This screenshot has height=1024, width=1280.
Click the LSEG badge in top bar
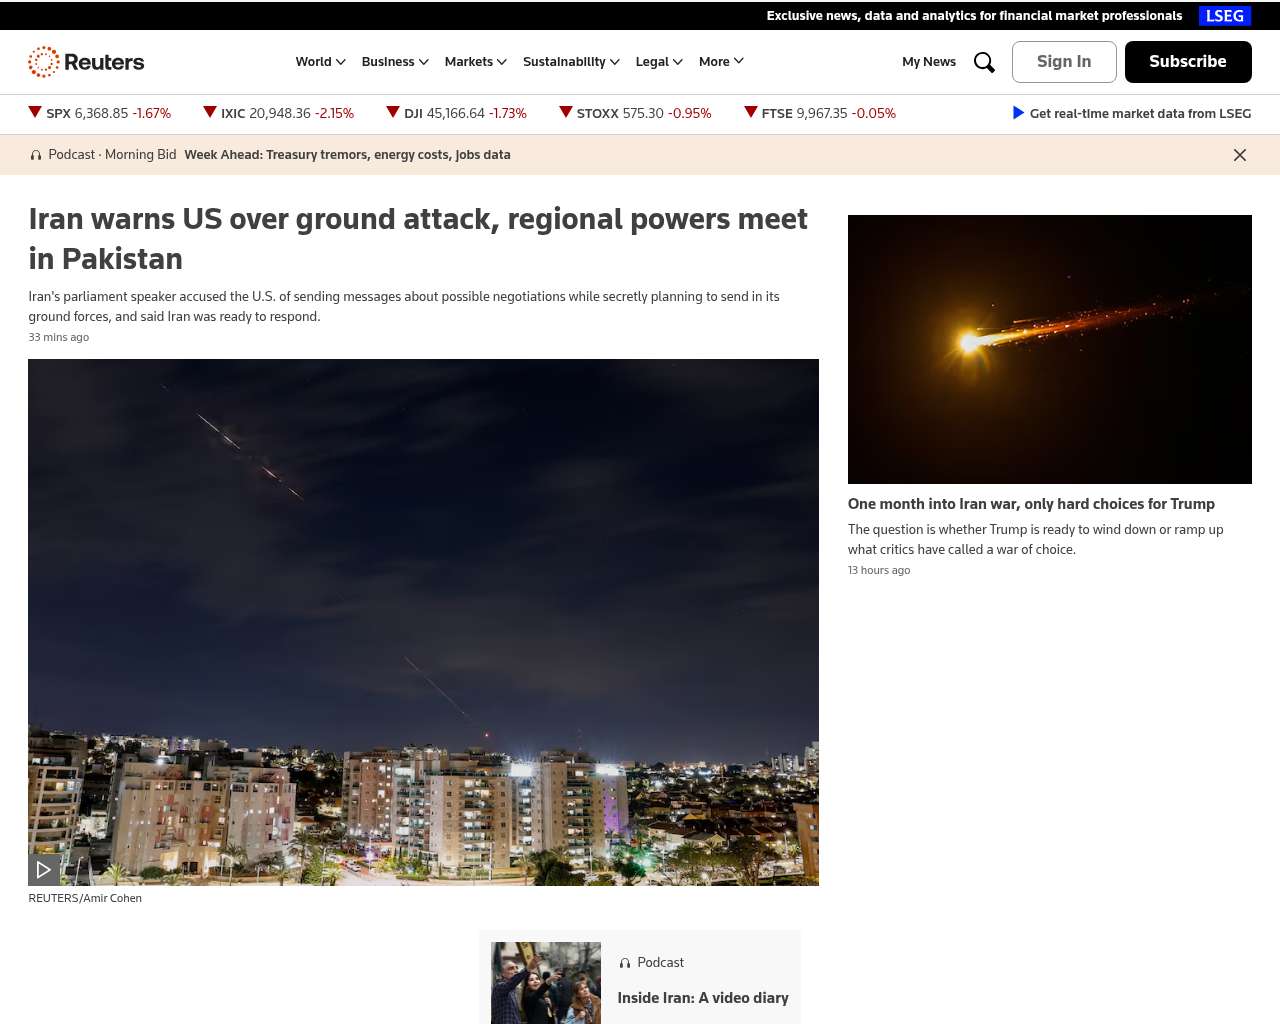coord(1225,16)
